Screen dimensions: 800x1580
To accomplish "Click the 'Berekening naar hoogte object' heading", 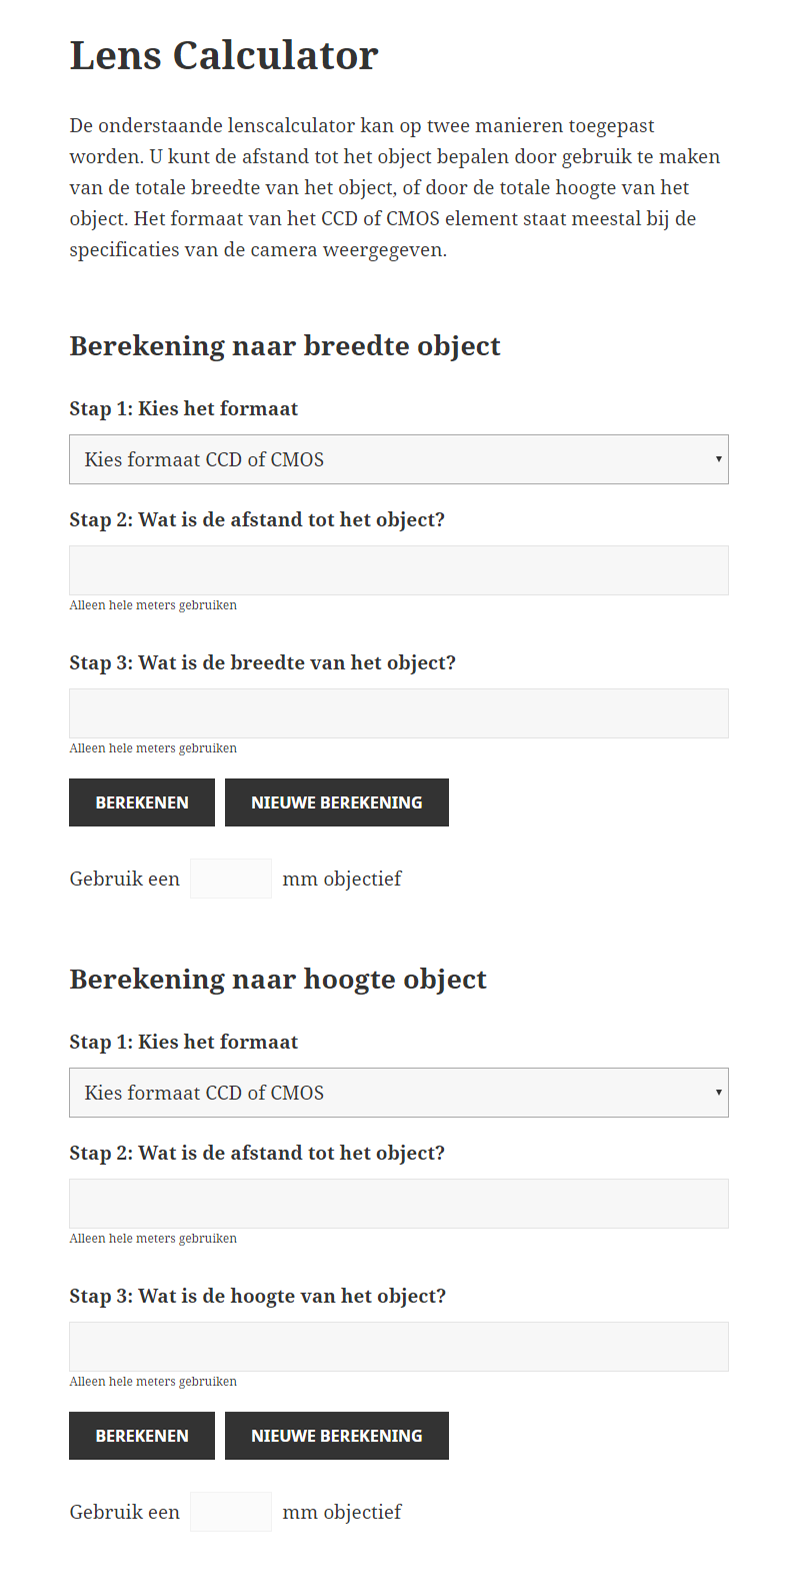I will coord(278,979).
